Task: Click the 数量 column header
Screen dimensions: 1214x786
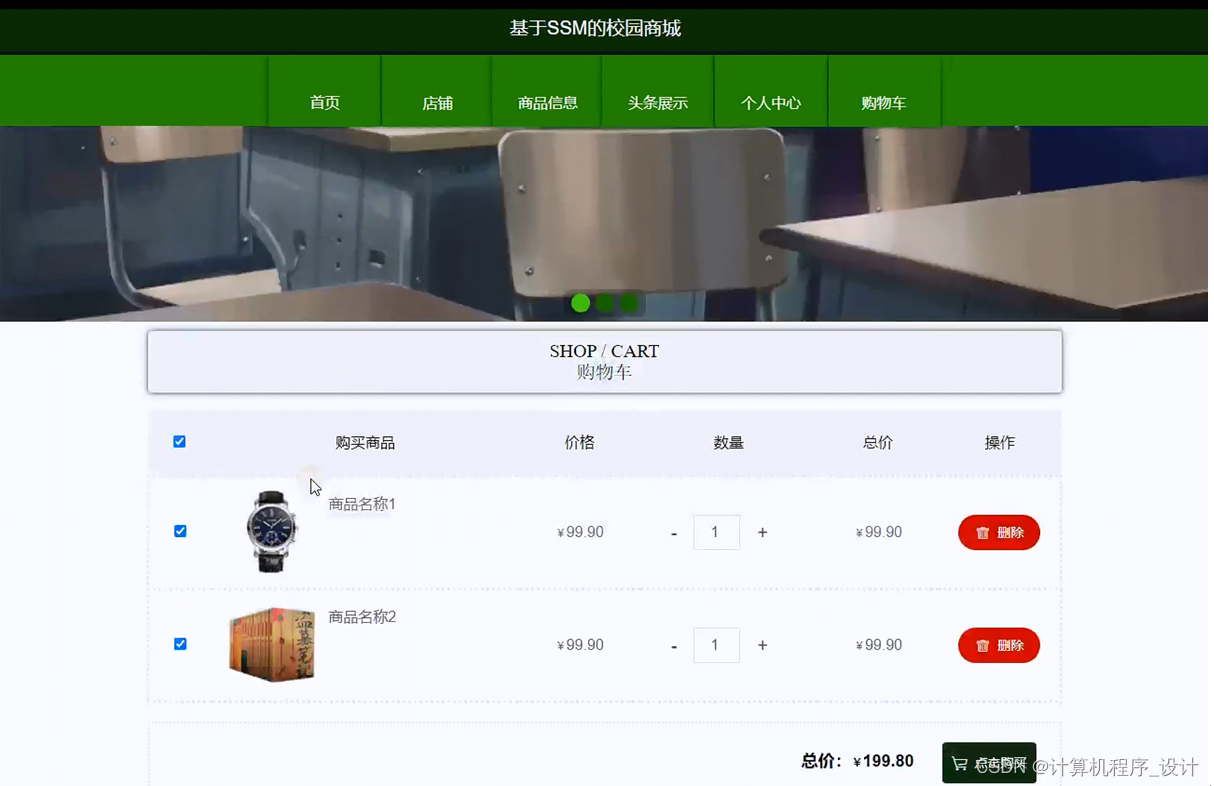Action: (x=729, y=442)
